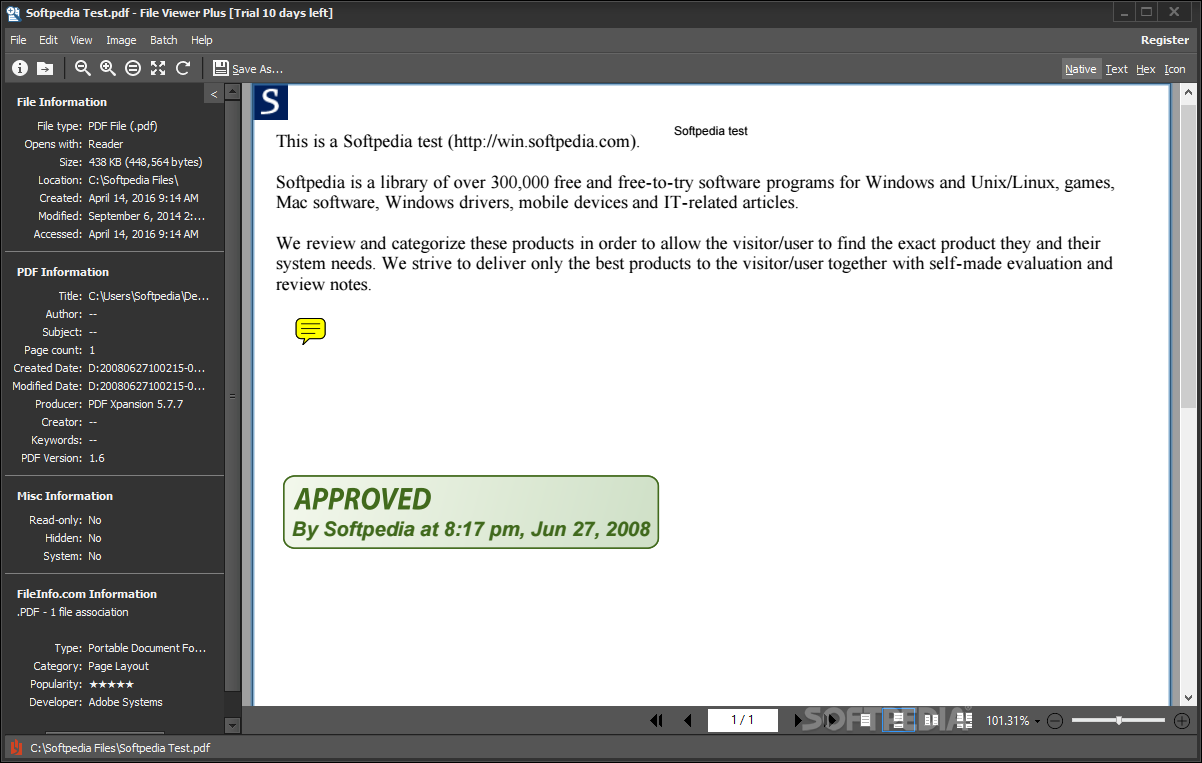
Task: Open the Edit menu
Action: click(x=48, y=40)
